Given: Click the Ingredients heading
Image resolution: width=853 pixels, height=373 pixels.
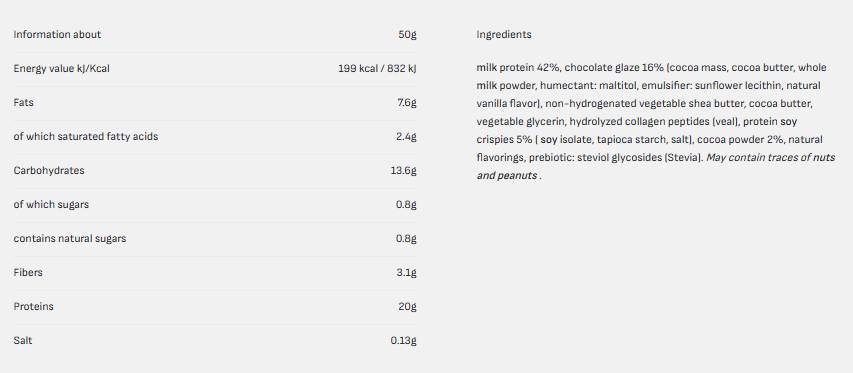Looking at the screenshot, I should tap(504, 34).
